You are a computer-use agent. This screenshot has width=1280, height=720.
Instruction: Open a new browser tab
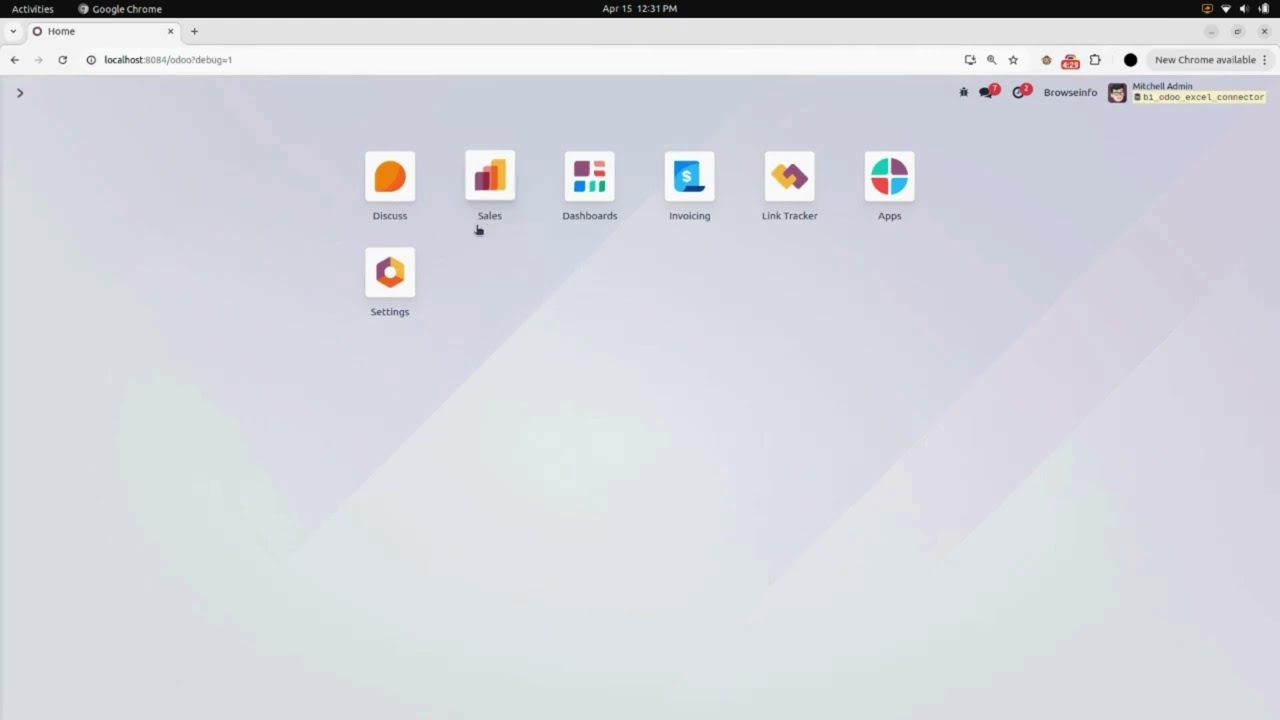click(194, 31)
